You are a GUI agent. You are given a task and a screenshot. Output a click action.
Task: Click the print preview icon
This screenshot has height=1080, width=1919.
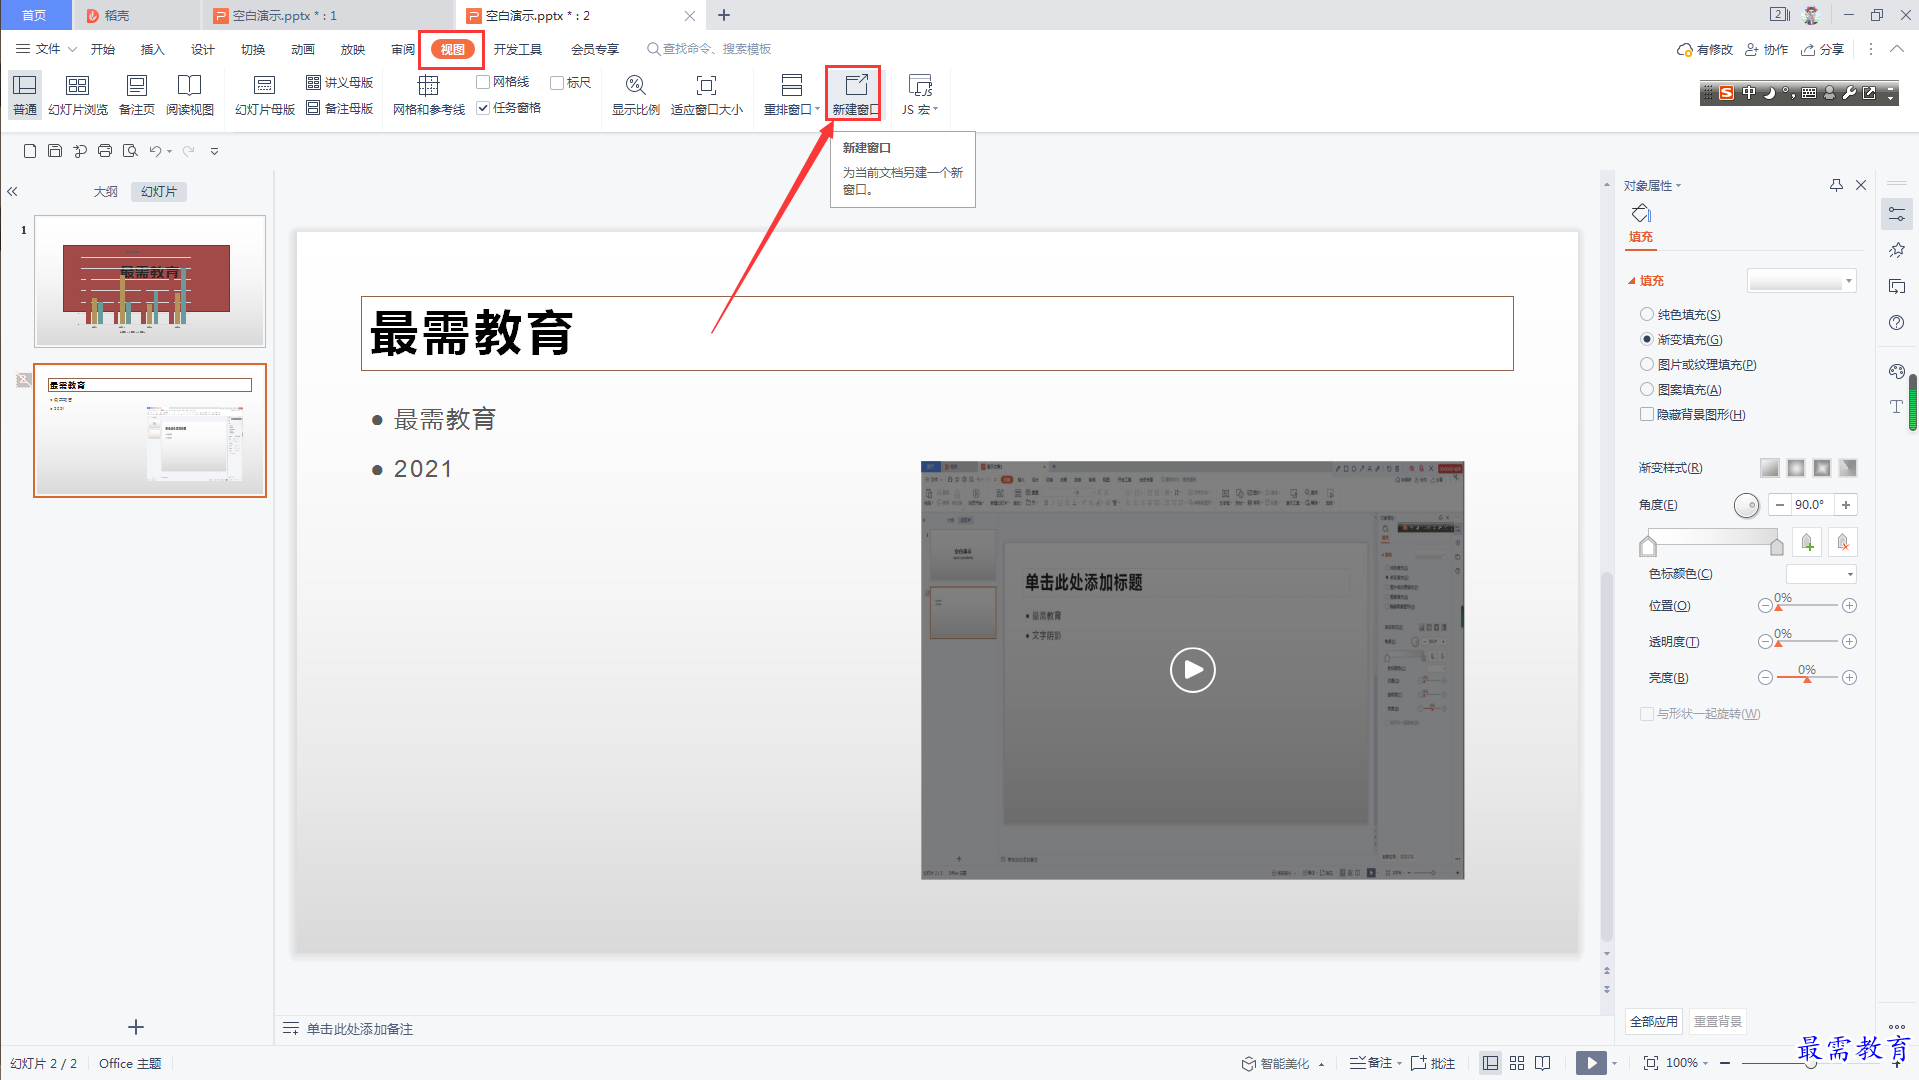tap(130, 151)
